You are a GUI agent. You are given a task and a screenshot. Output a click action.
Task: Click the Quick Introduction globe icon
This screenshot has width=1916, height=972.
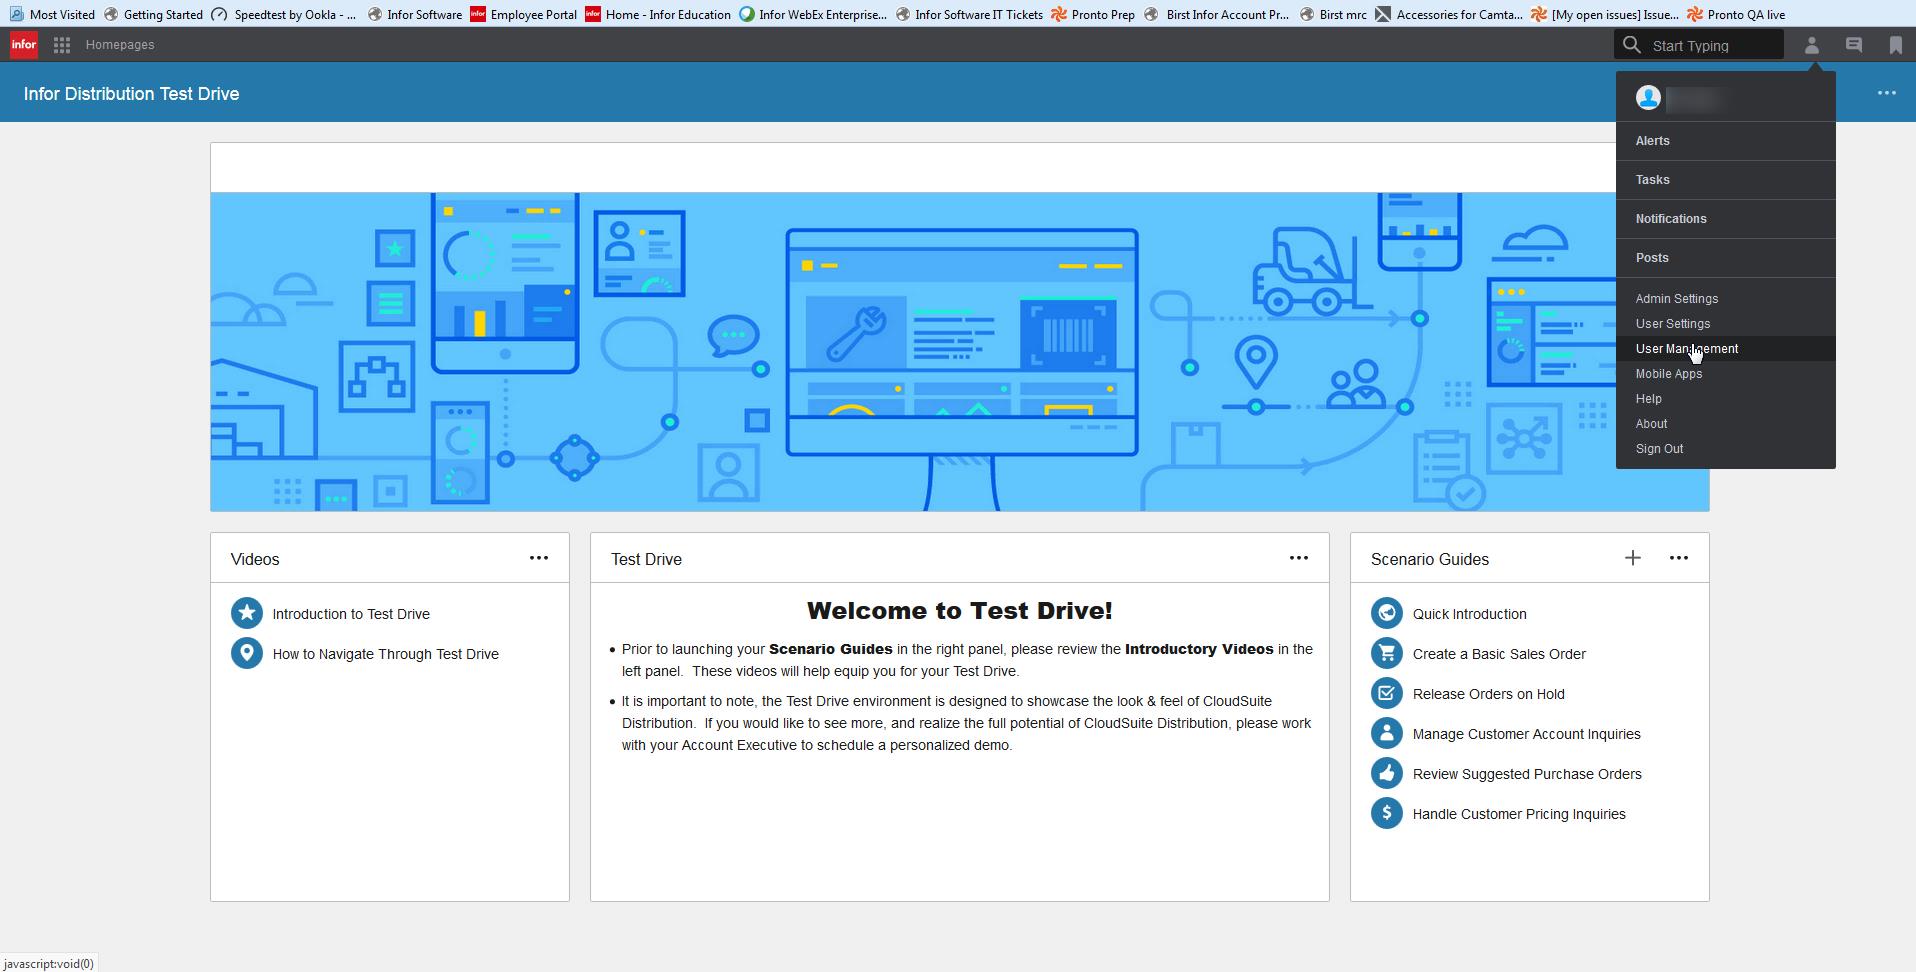pos(1387,613)
